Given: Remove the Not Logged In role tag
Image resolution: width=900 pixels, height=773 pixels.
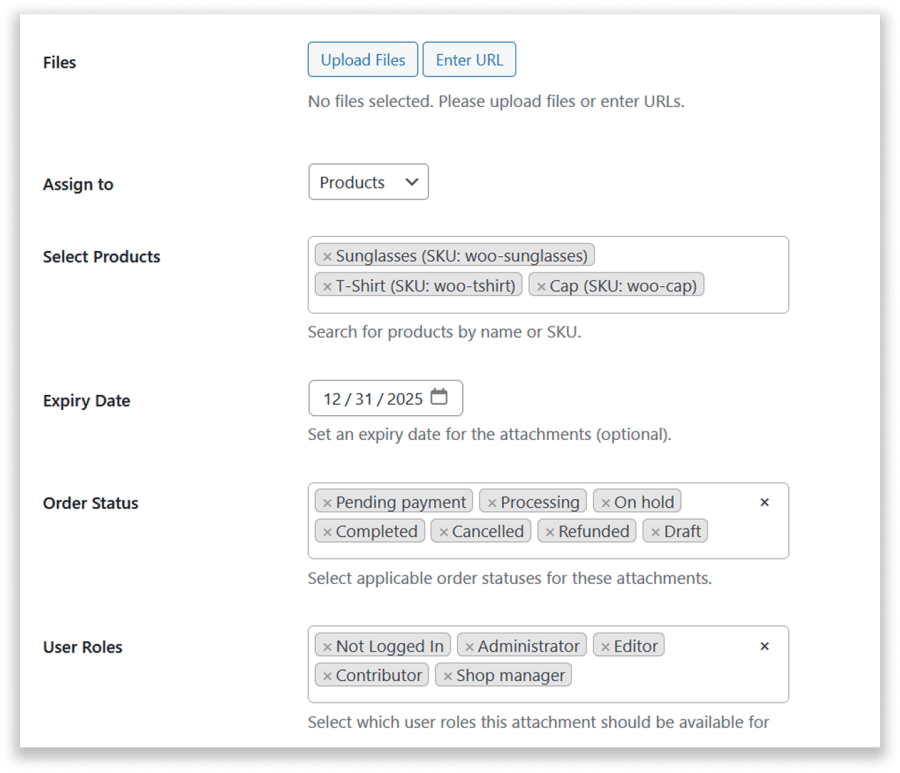Looking at the screenshot, I should pos(327,647).
